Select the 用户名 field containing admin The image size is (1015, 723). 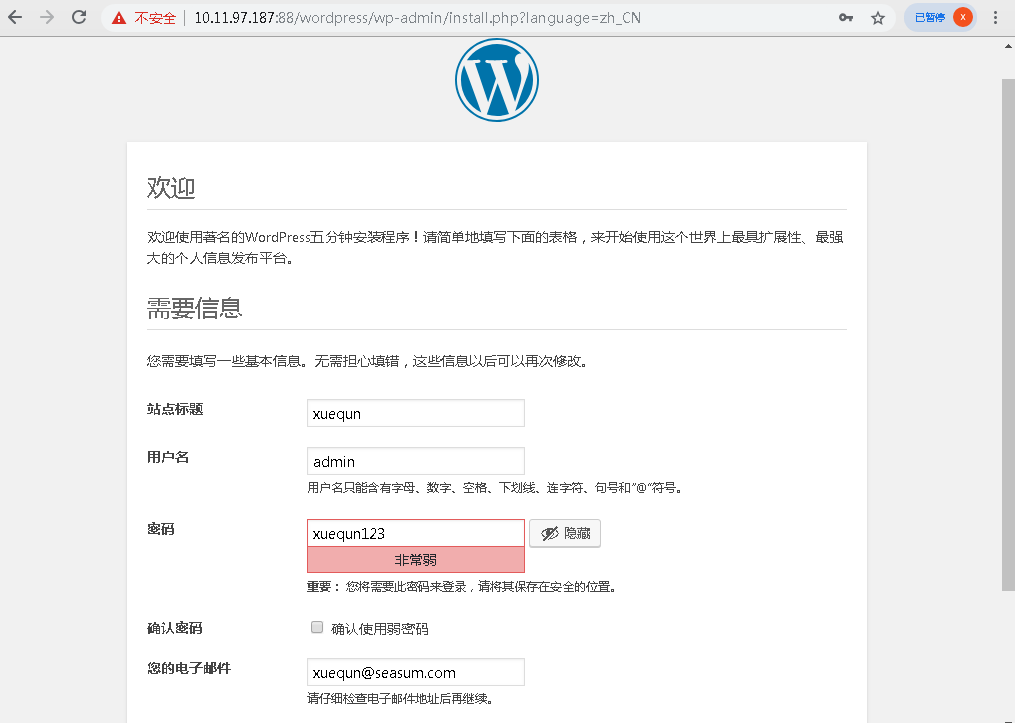(415, 461)
